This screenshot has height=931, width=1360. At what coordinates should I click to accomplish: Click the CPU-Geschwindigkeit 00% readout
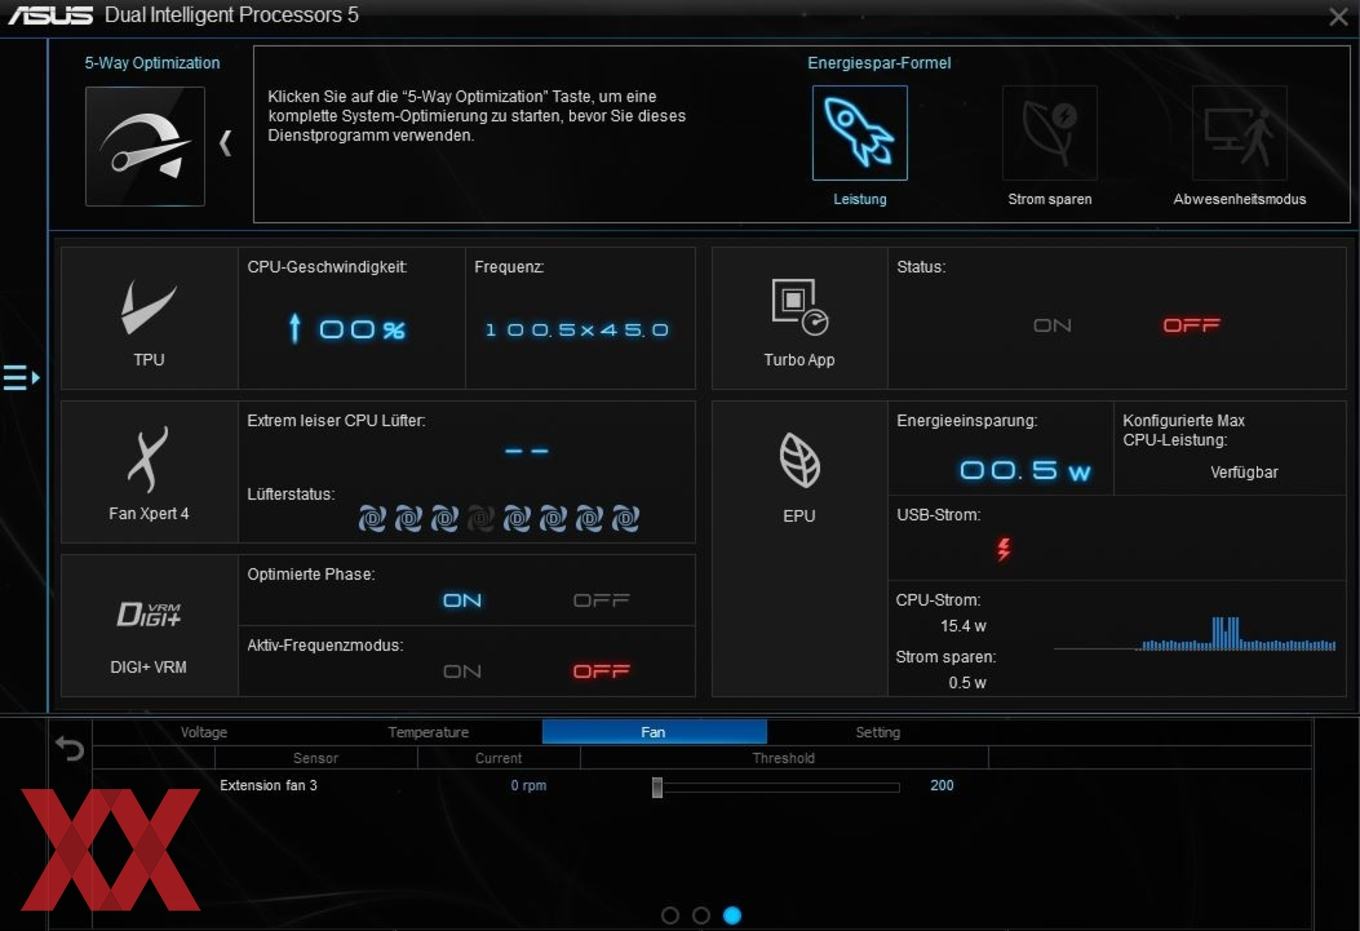click(x=362, y=329)
